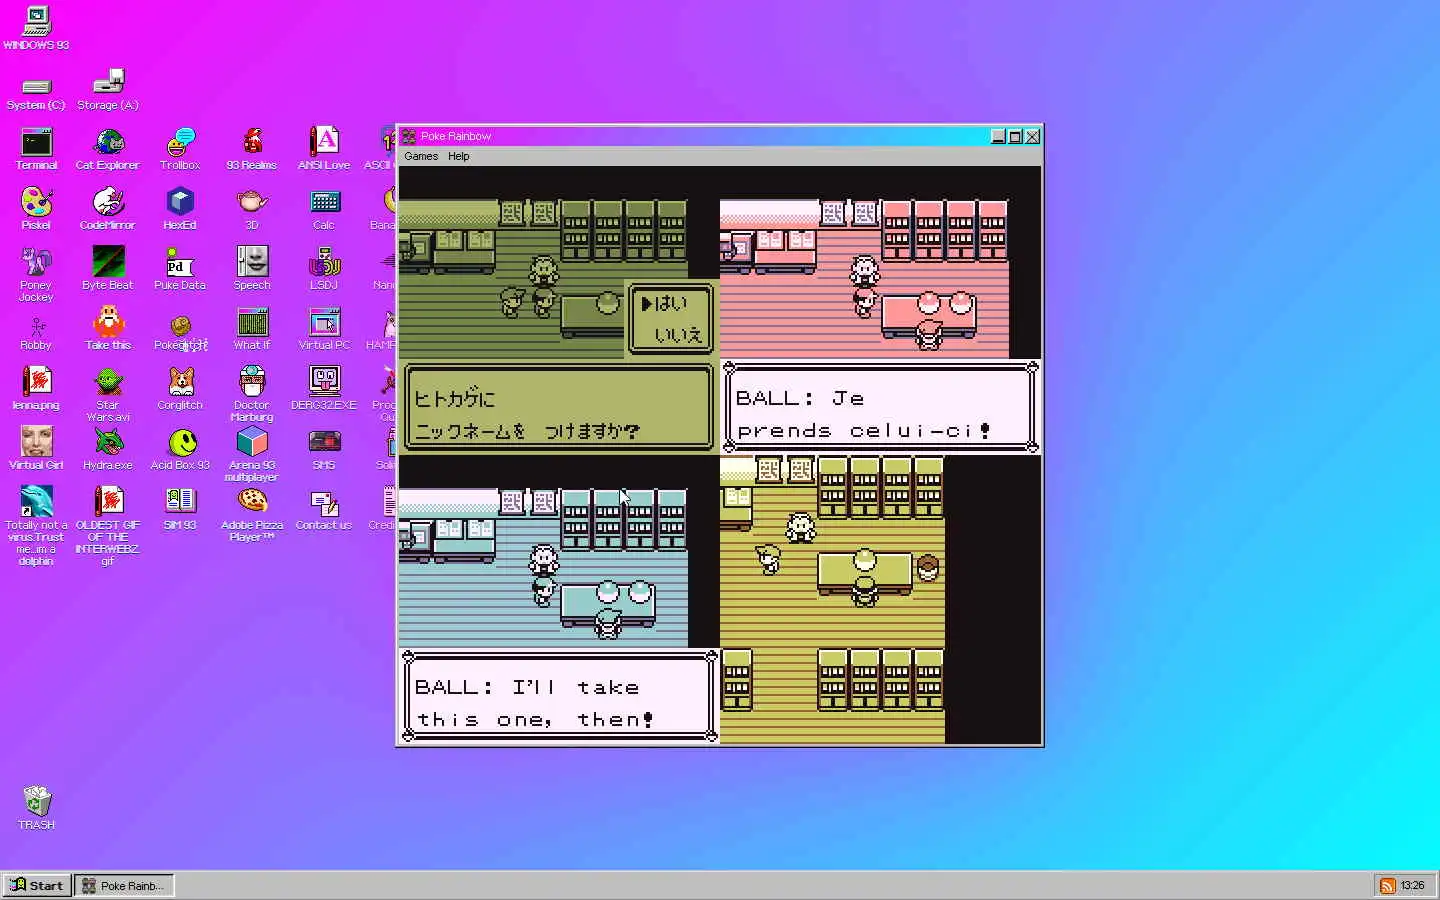Screen dimensions: 1440x900
Task: Launch the SIM 93 icon
Action: point(180,509)
